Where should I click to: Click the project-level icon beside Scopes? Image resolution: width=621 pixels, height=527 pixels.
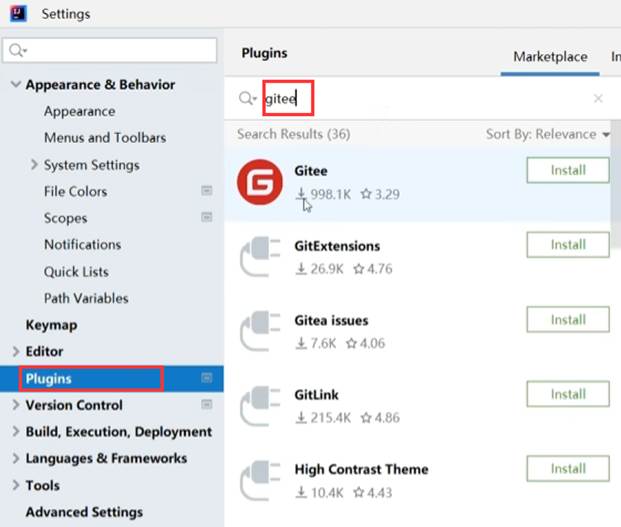tap(207, 217)
